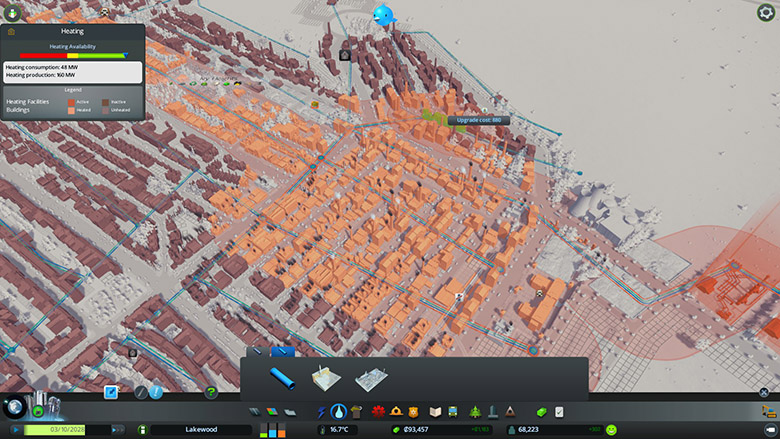The image size is (780, 439).
Task: Open the Economy money panel
Action: [541, 412]
